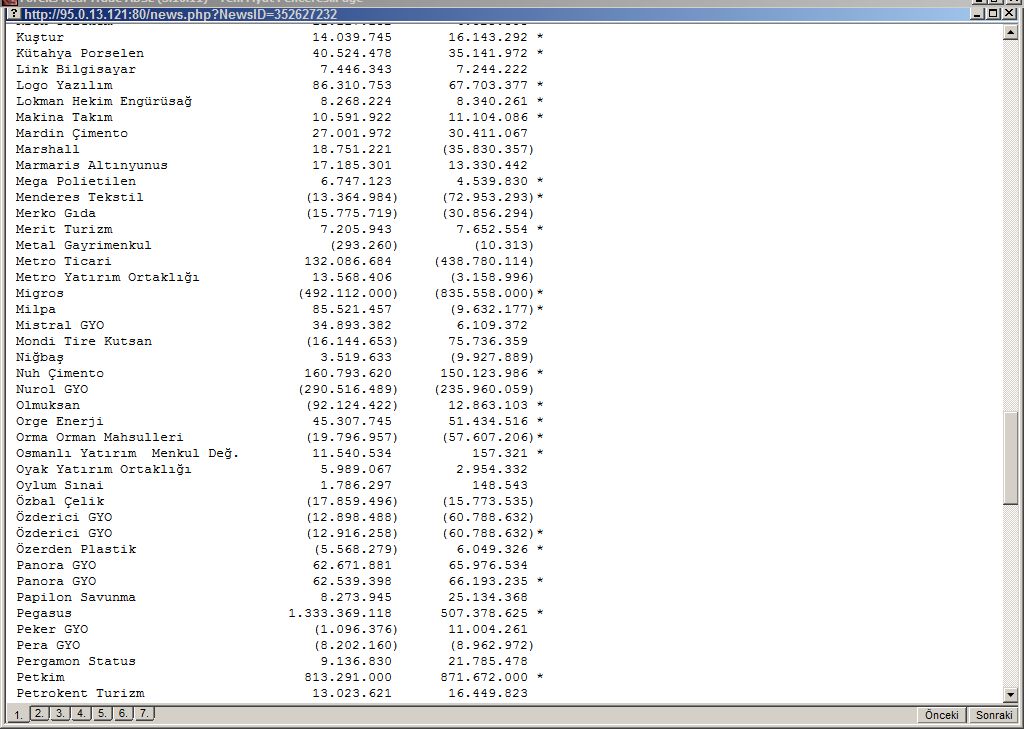Click Metro Ticari value (438.780.114)
Screen dimensions: 1024x729
coord(484,261)
